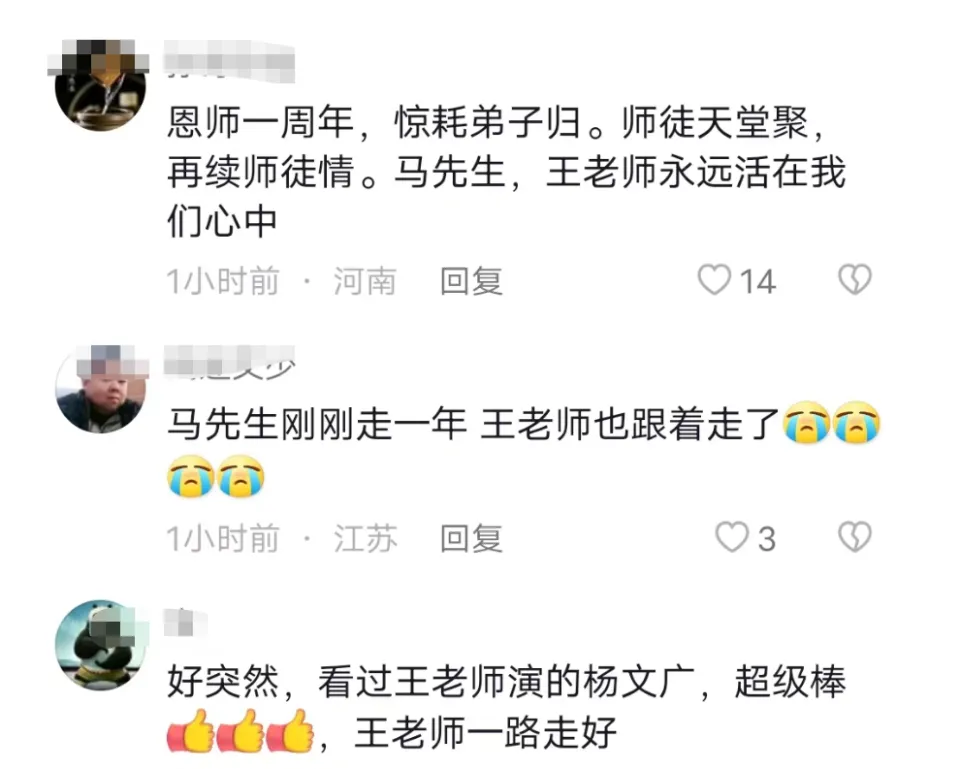Dislike the Henan comment with the broken heart
960x769 pixels.
point(855,280)
